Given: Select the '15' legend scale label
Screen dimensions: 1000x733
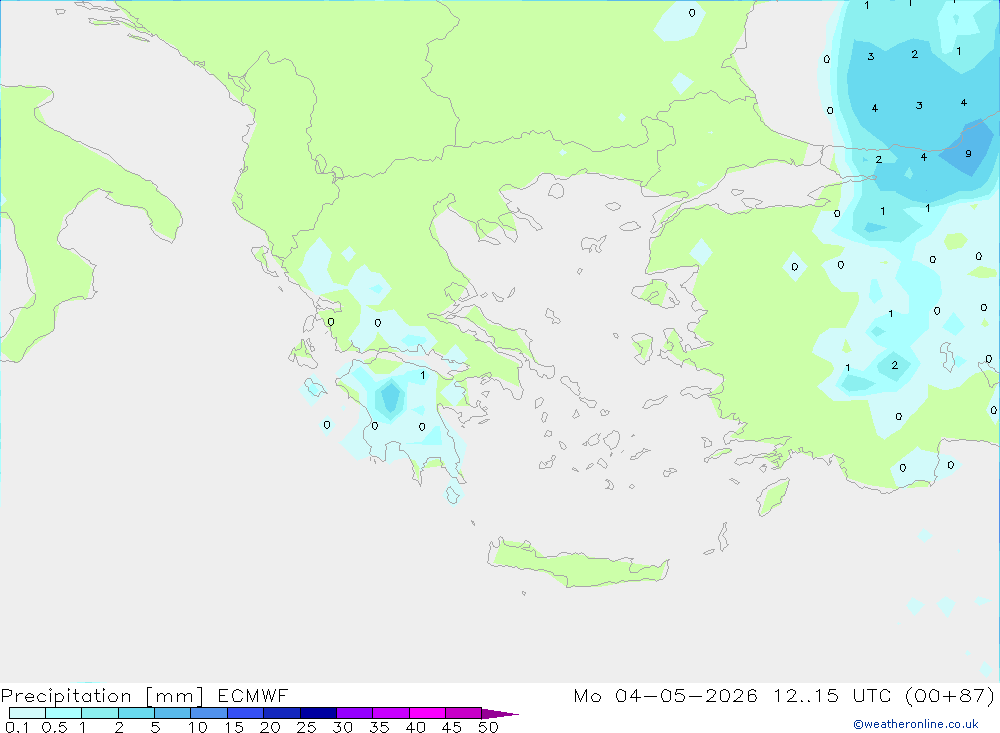Looking at the screenshot, I should click(233, 727).
